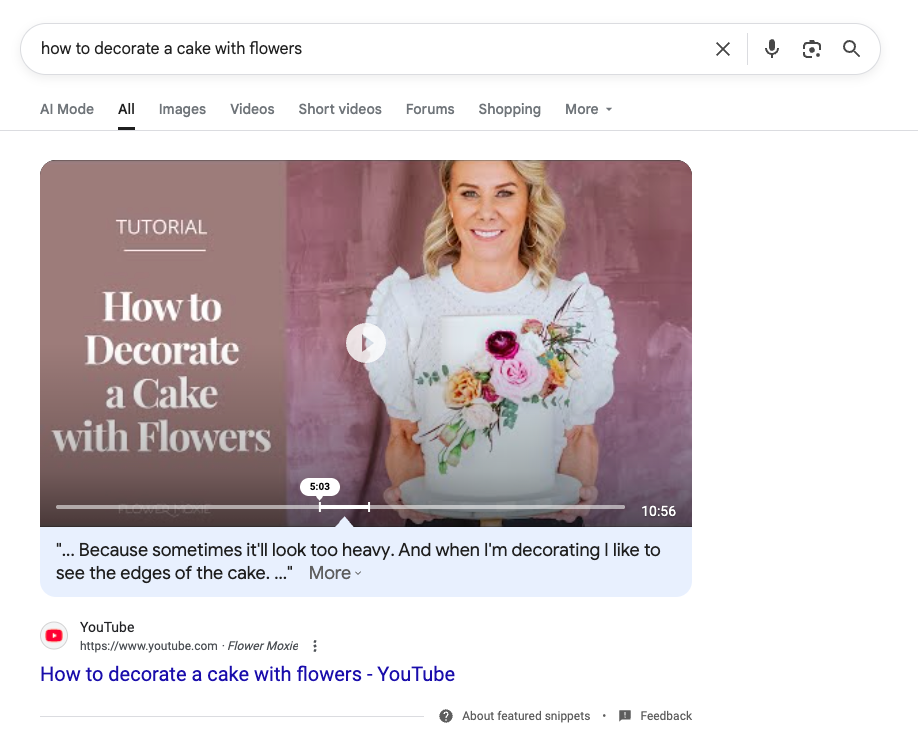
Task: Switch to the Images tab
Action: [182, 109]
